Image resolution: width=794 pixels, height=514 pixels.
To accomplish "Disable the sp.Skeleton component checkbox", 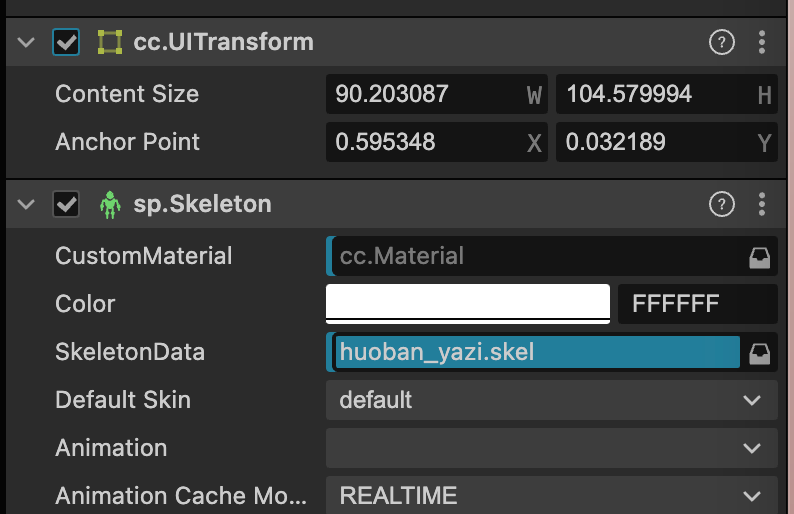I will point(66,204).
